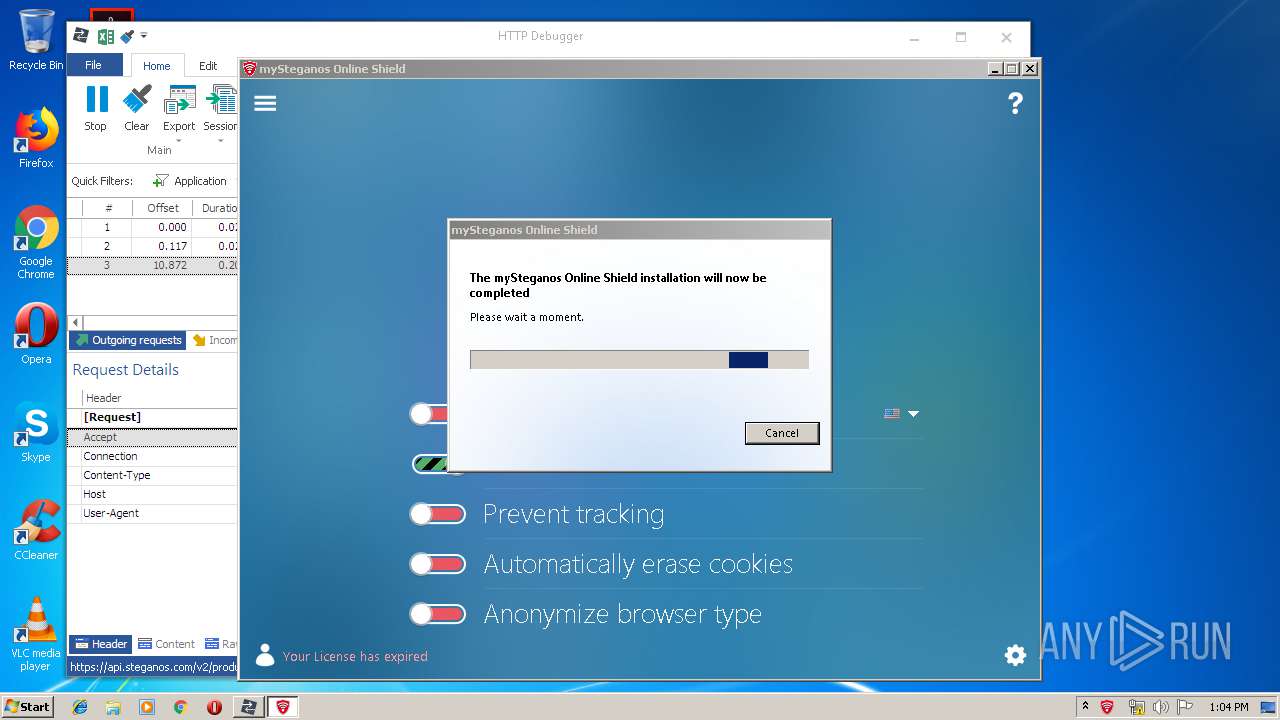This screenshot has width=1280, height=720.
Task: Open the quick access toolbar customize arrow
Action: click(144, 36)
